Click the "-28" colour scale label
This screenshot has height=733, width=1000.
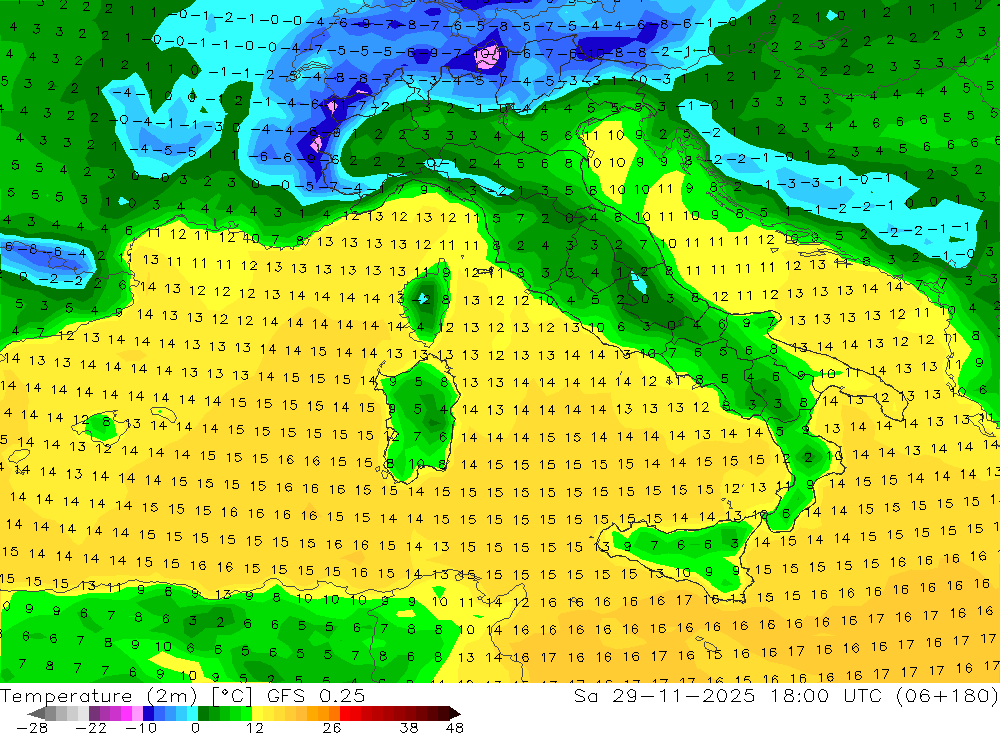click(31, 727)
